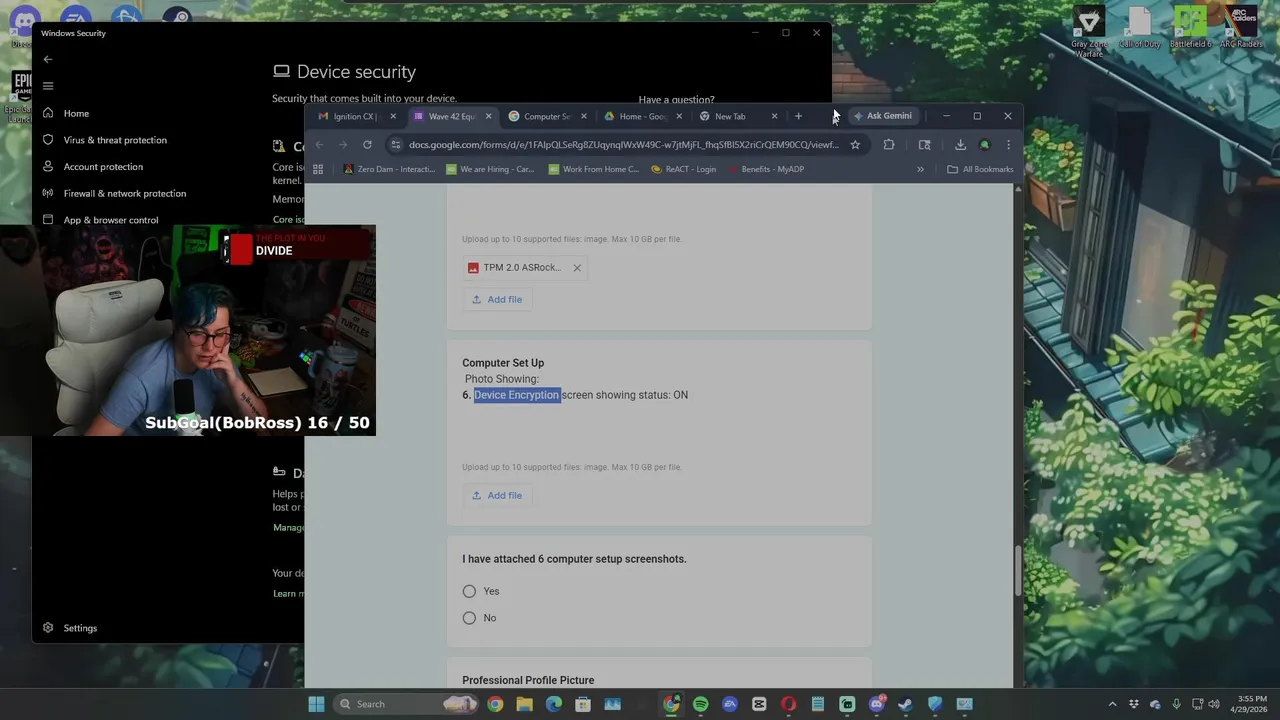The image size is (1280, 720).
Task: Open the Chrome profile avatar
Action: (984, 145)
